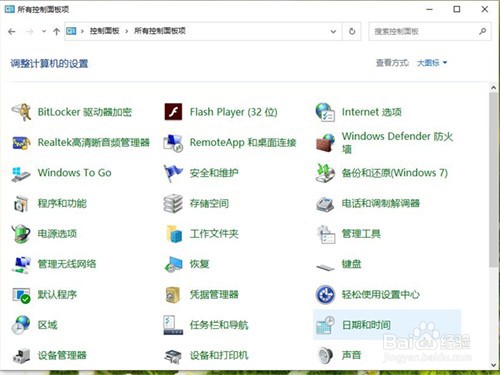The image size is (500, 375).
Task: Expand chevron before 控制面板 breadcrumb
Action: [x=82, y=31]
